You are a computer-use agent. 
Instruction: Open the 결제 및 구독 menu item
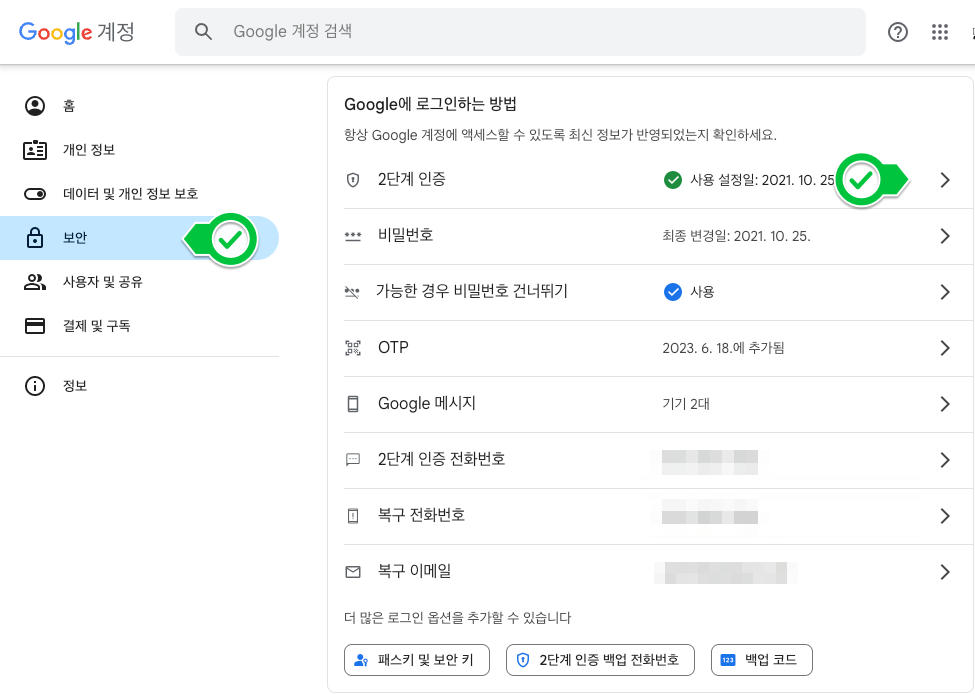pos(139,326)
